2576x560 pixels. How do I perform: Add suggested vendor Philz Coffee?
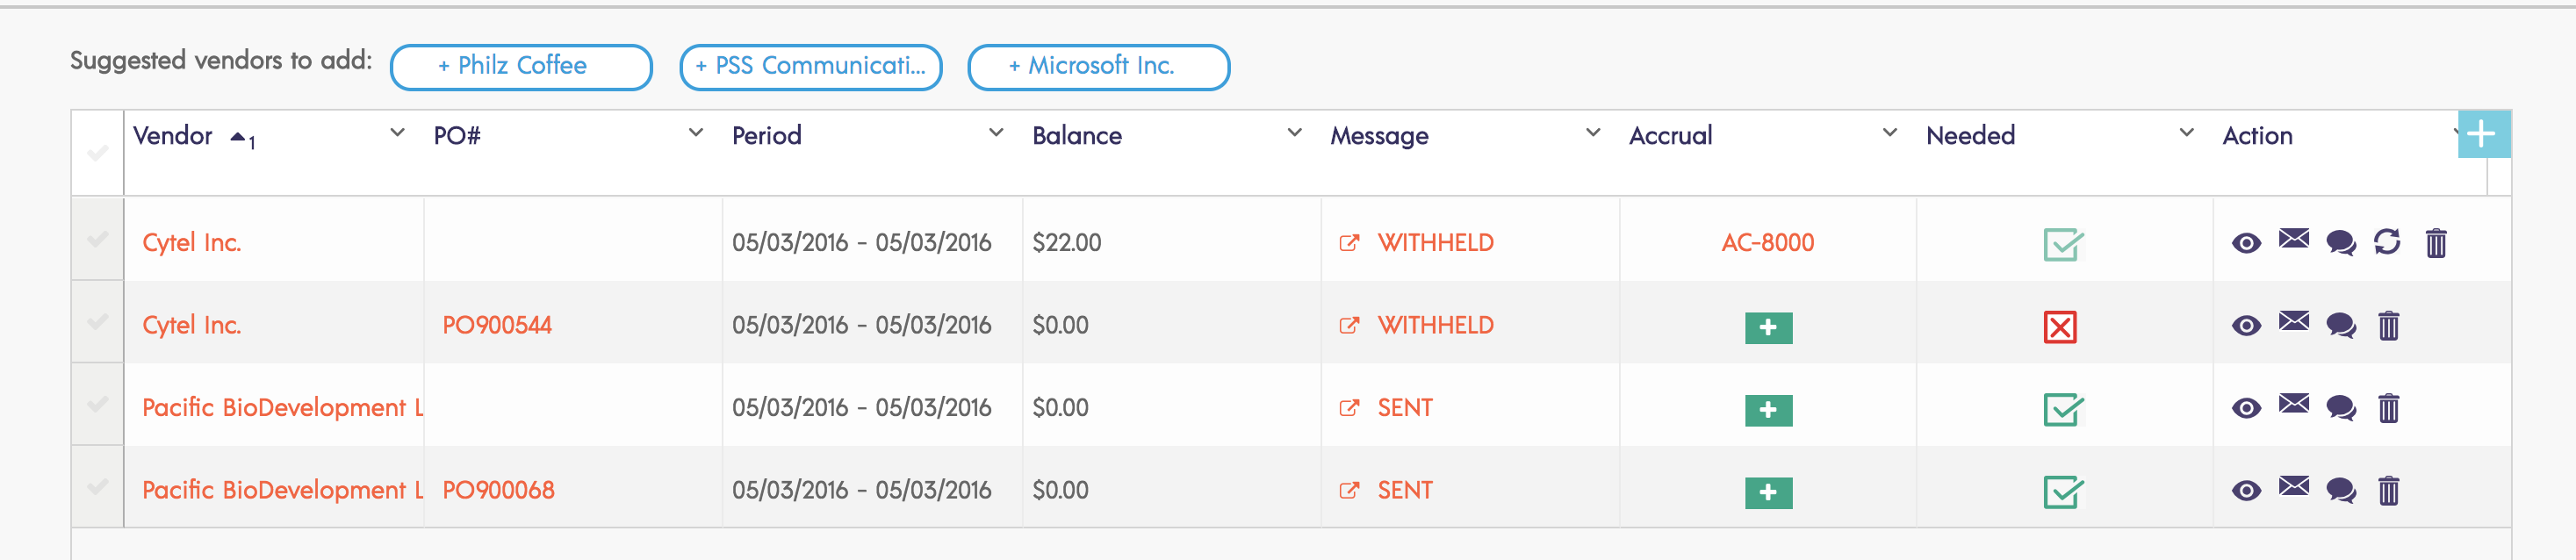[x=521, y=66]
